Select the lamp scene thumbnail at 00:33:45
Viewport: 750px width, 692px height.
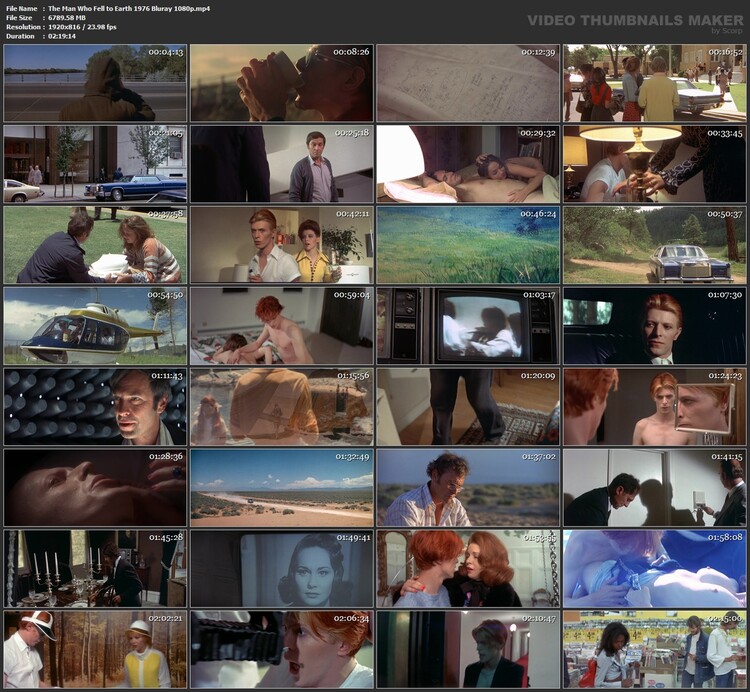tap(655, 164)
